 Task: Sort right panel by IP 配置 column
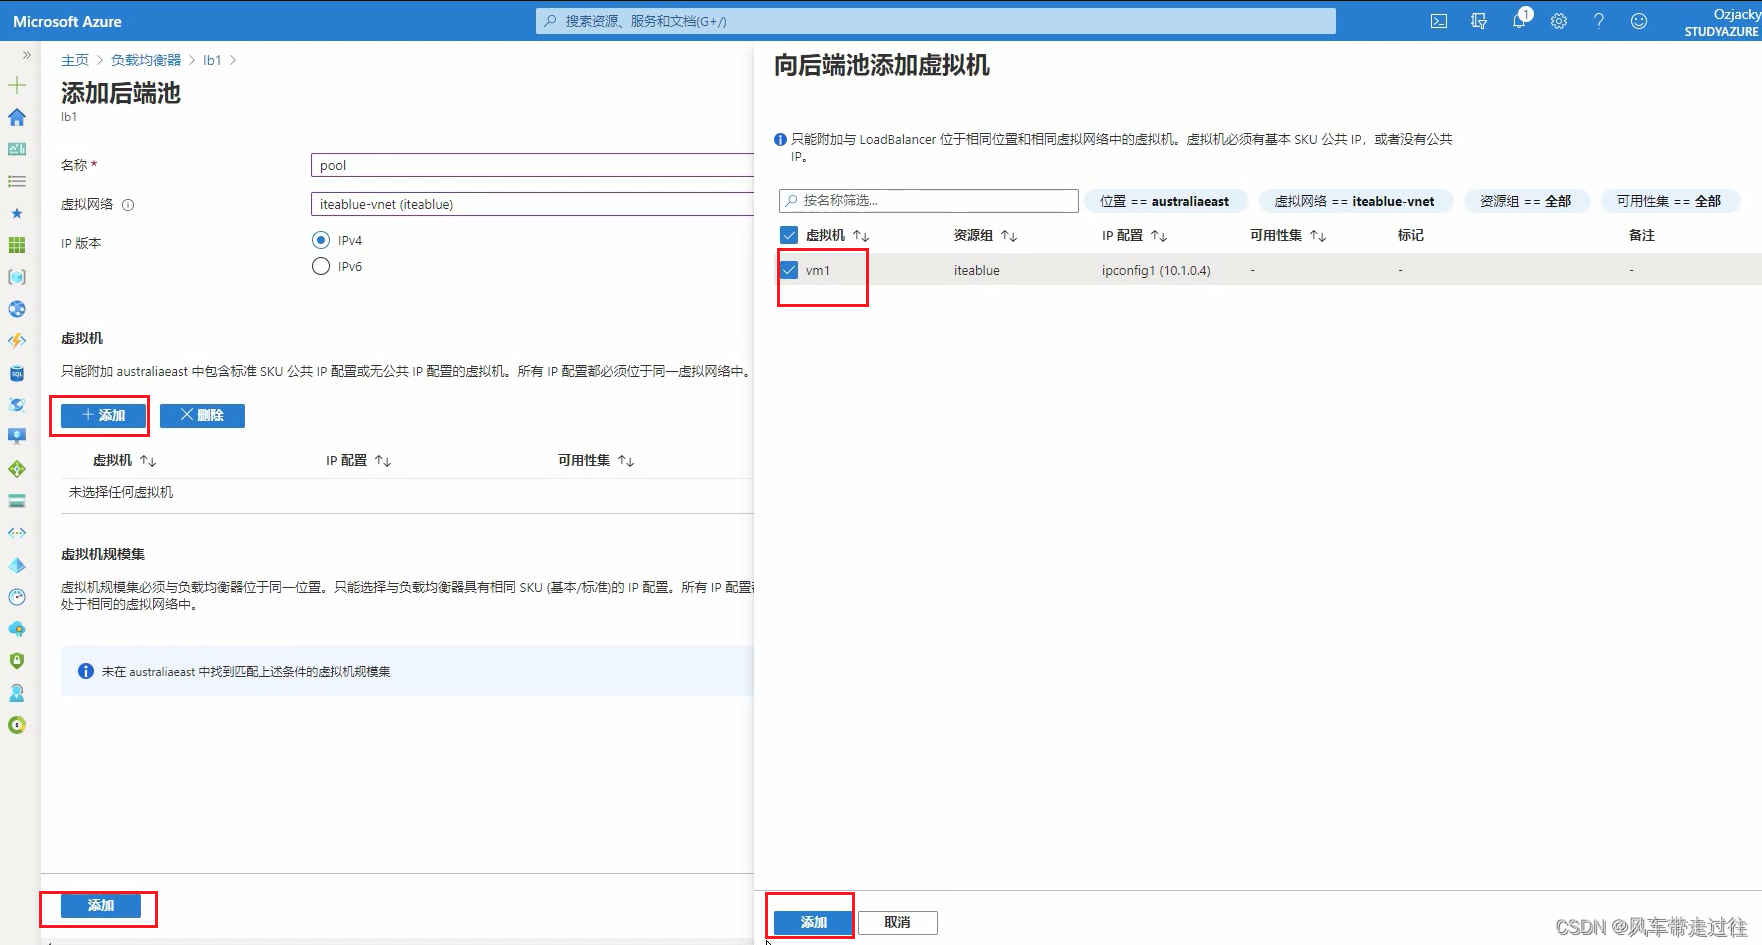[x=1134, y=235]
